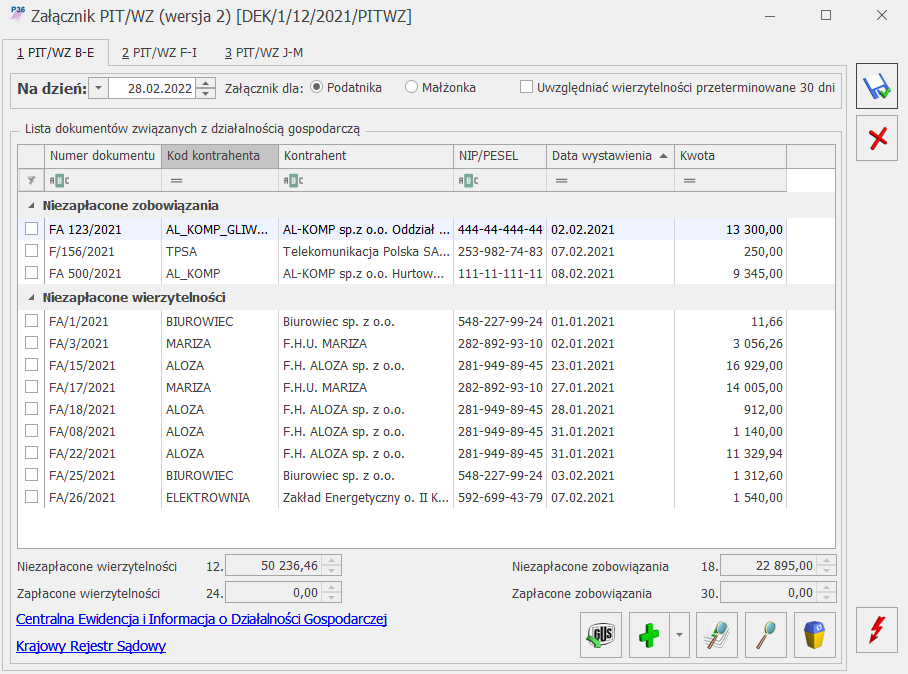This screenshot has height=674, width=908.
Task: Open the 2 PIT/WZ F-I tab
Action: (x=159, y=53)
